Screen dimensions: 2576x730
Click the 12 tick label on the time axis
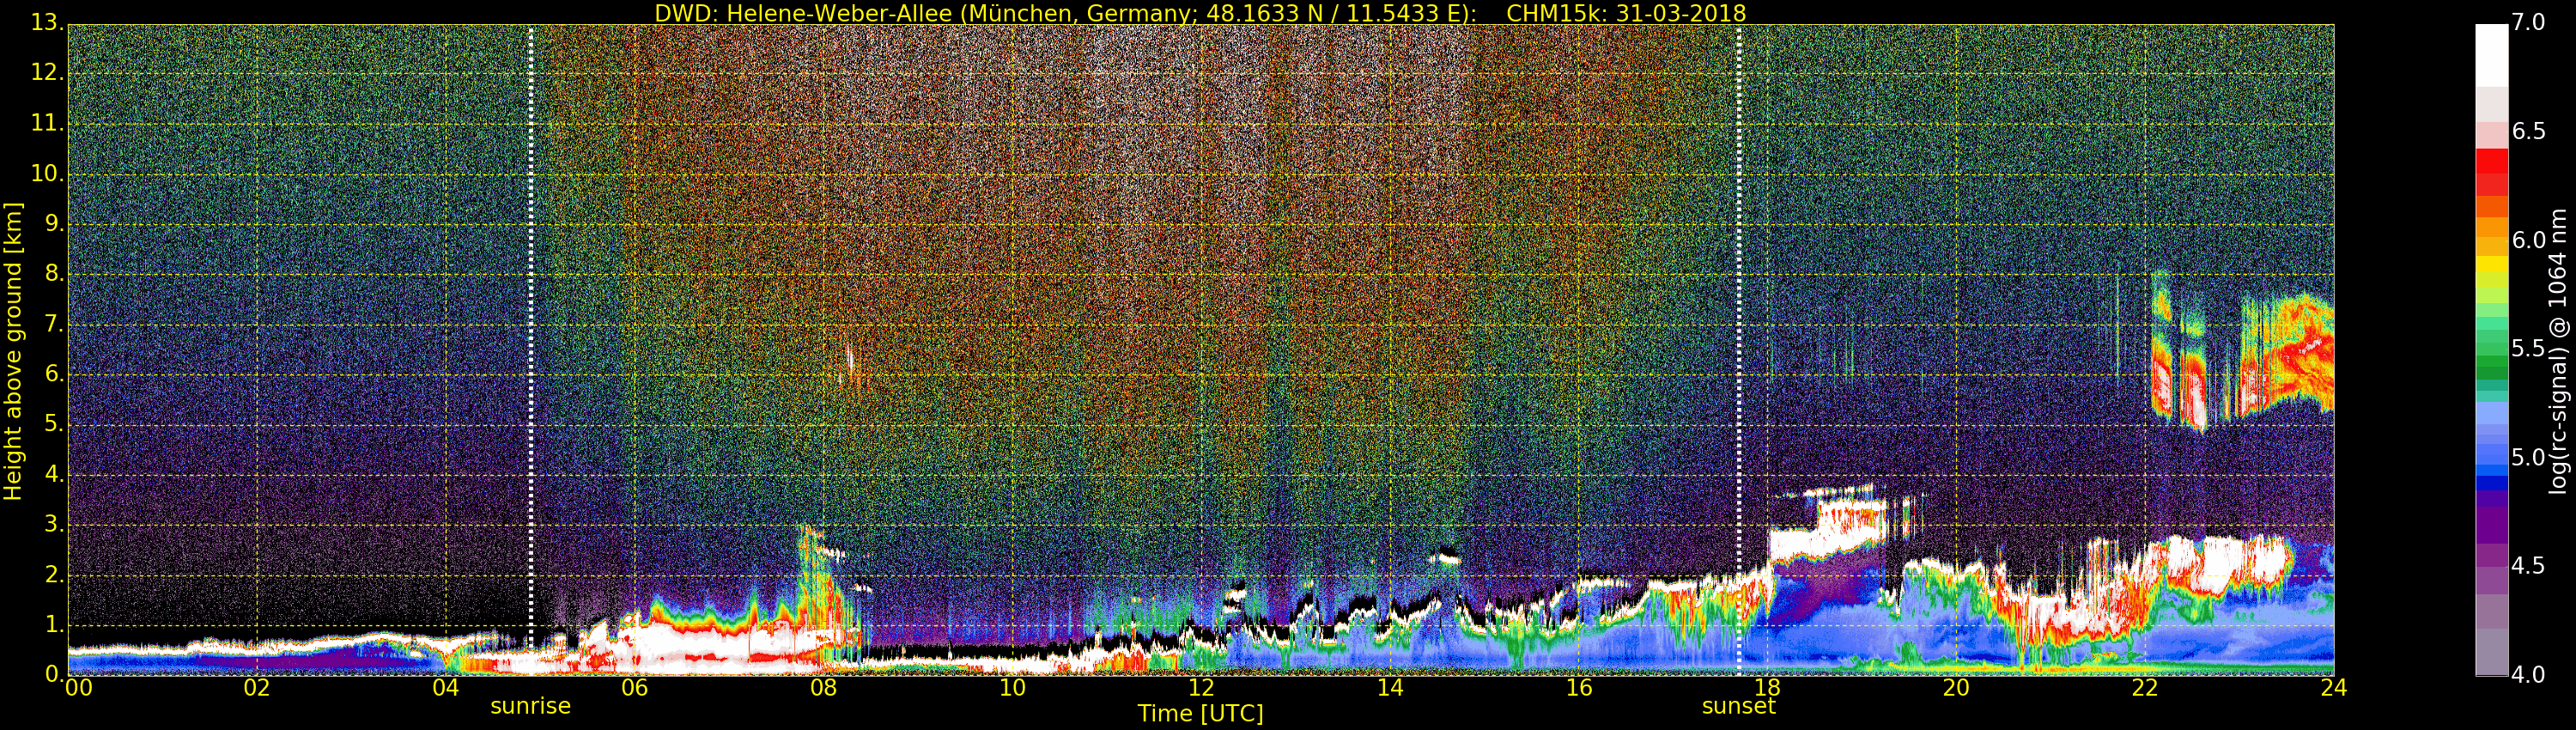[1200, 688]
